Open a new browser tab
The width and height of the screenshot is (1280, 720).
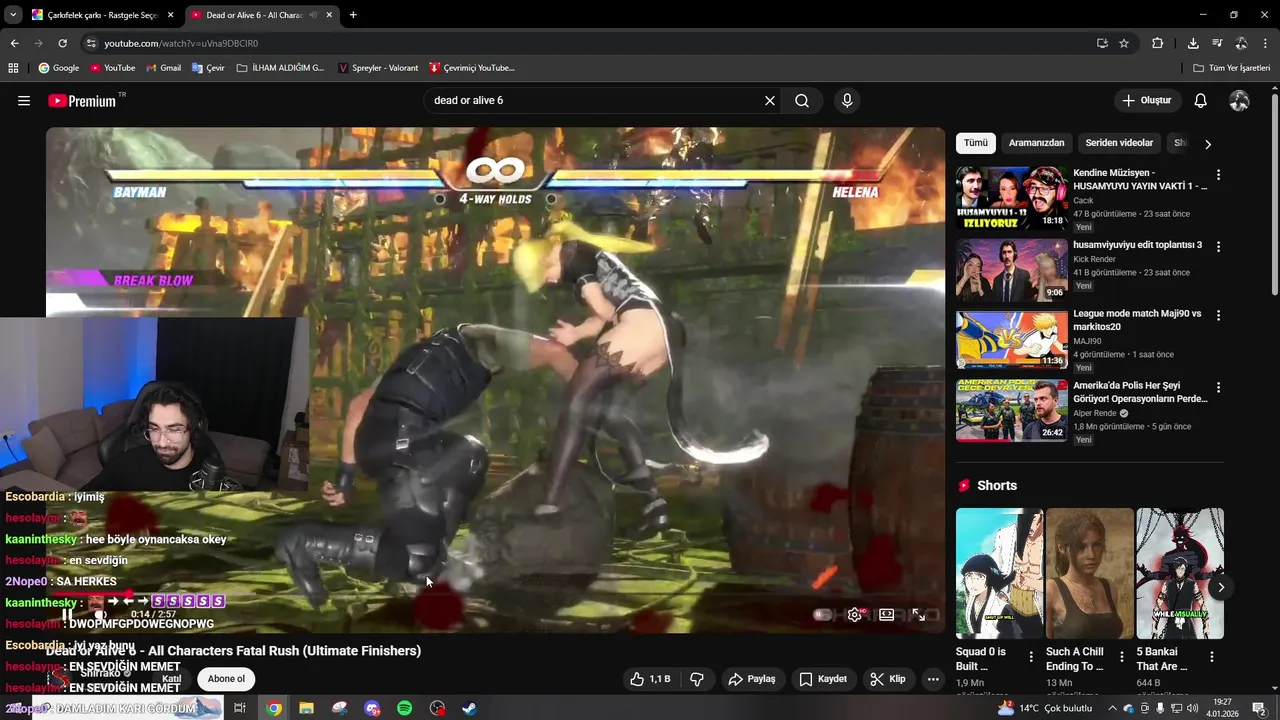(x=353, y=15)
